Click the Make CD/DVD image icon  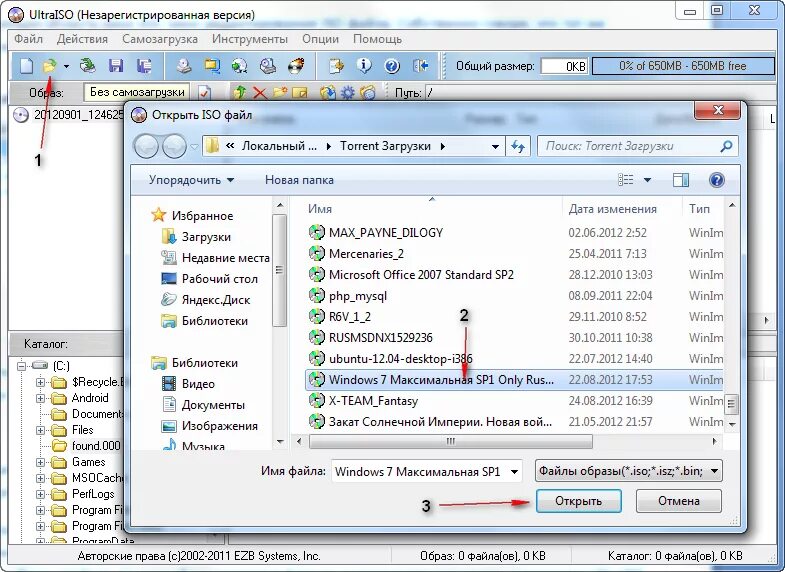184,66
